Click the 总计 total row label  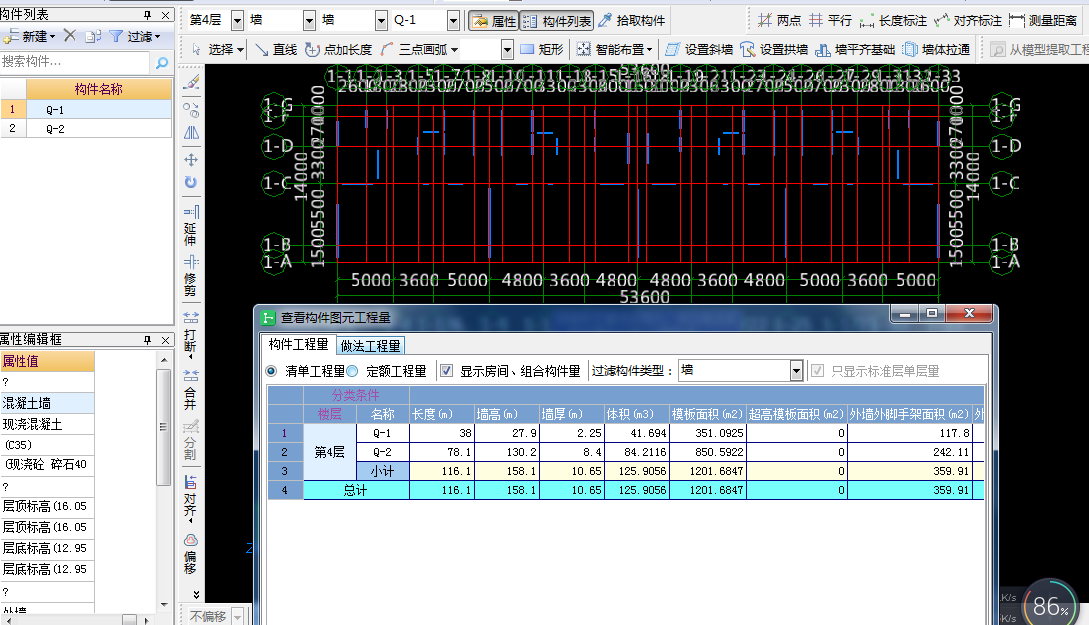[x=356, y=490]
